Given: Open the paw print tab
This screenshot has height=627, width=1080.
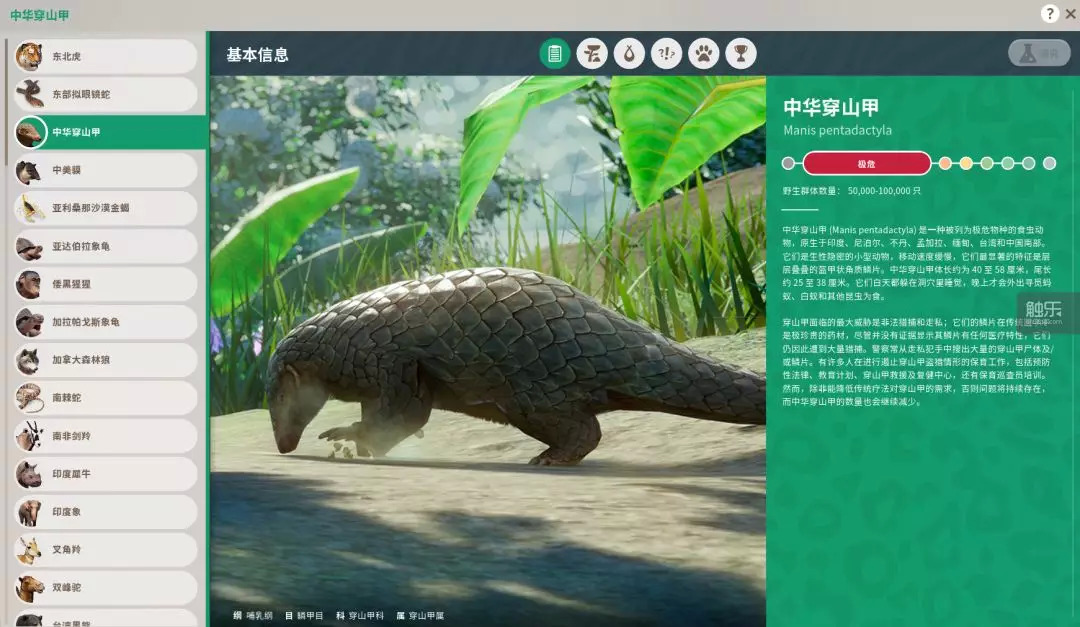Looking at the screenshot, I should tap(704, 54).
